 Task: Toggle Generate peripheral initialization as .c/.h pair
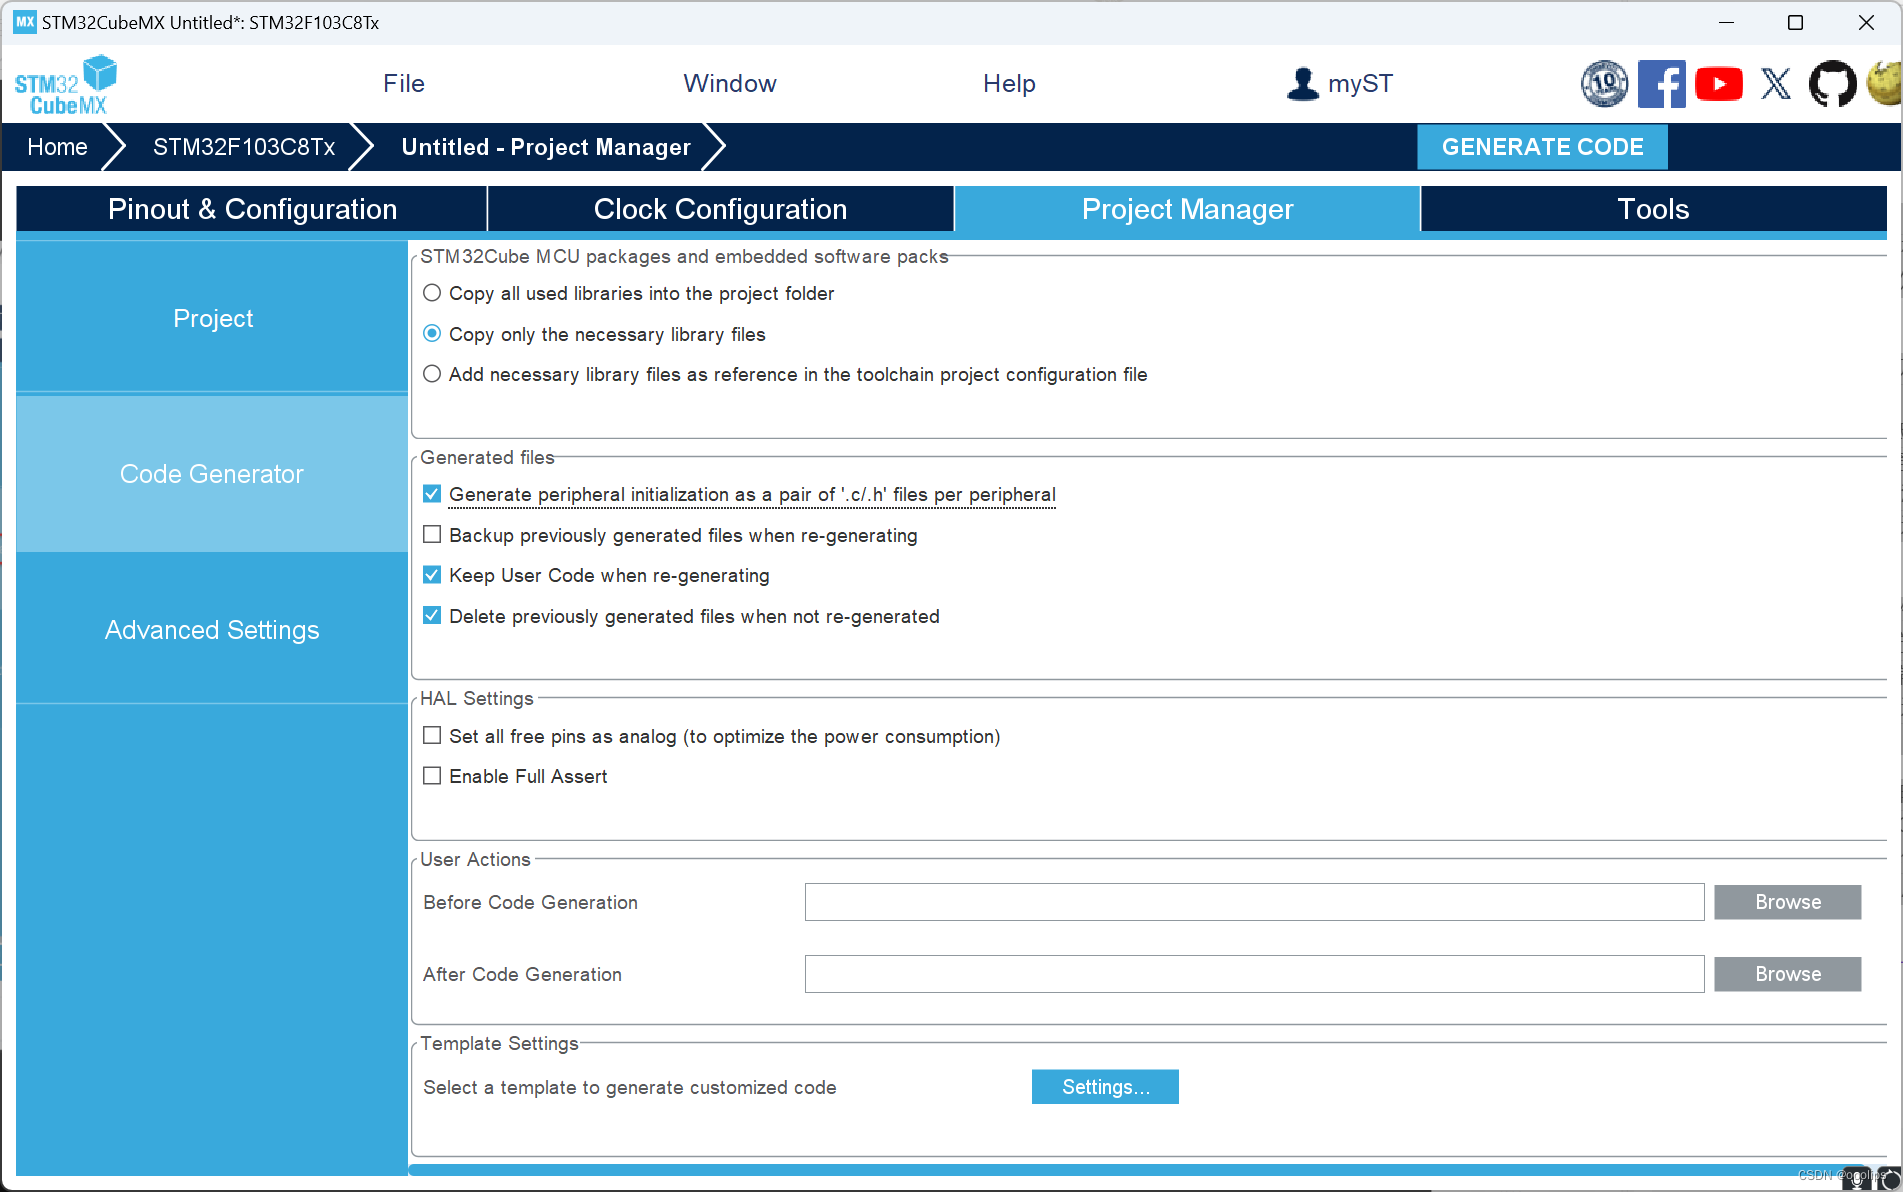[432, 494]
